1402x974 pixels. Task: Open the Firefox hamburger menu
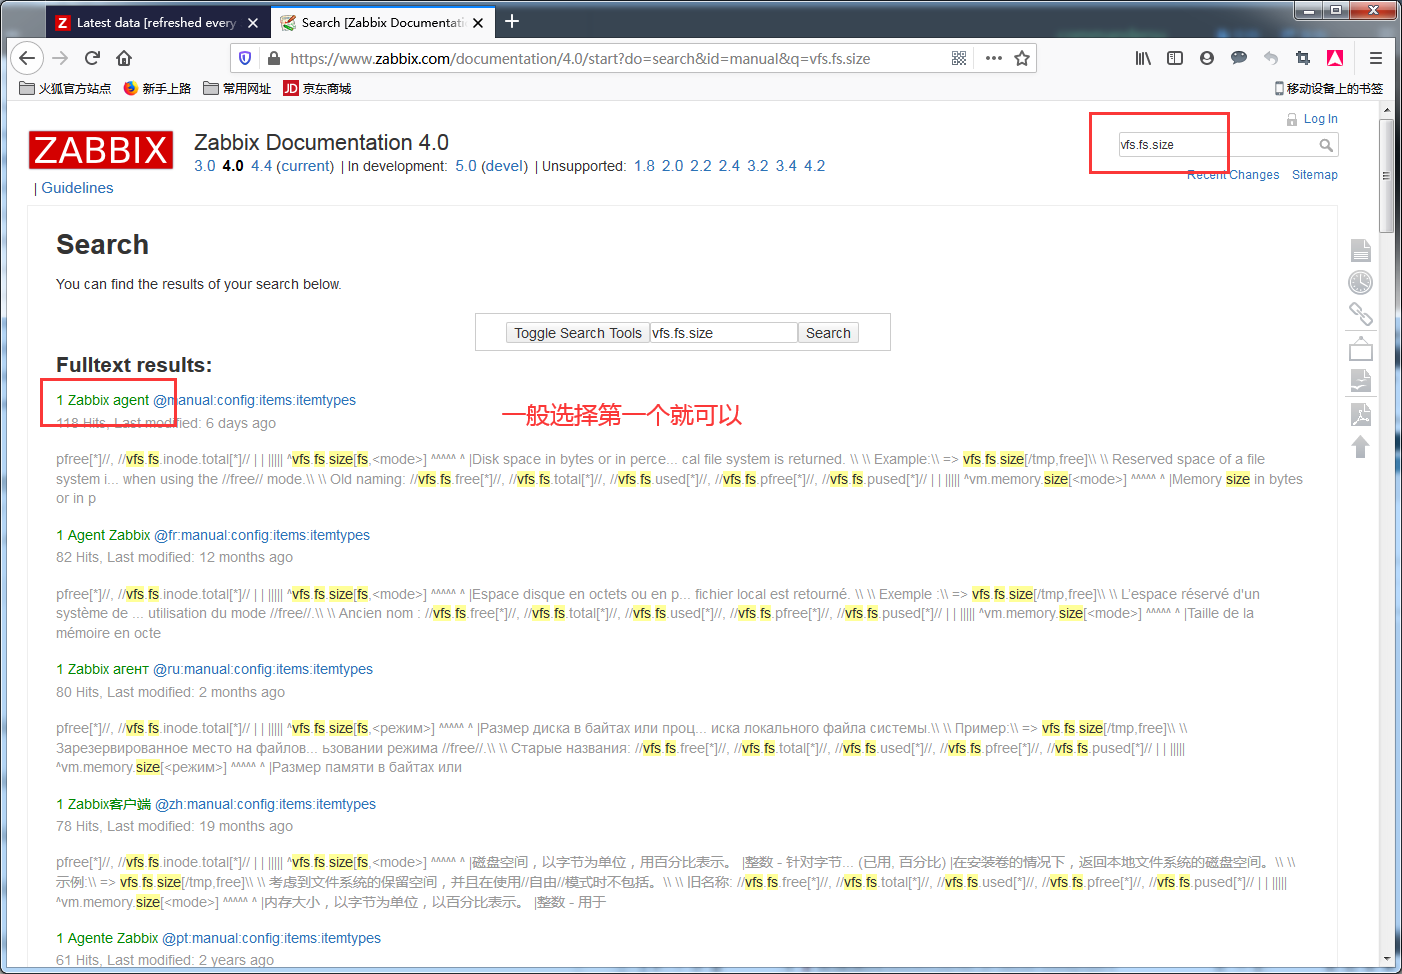[x=1376, y=58]
